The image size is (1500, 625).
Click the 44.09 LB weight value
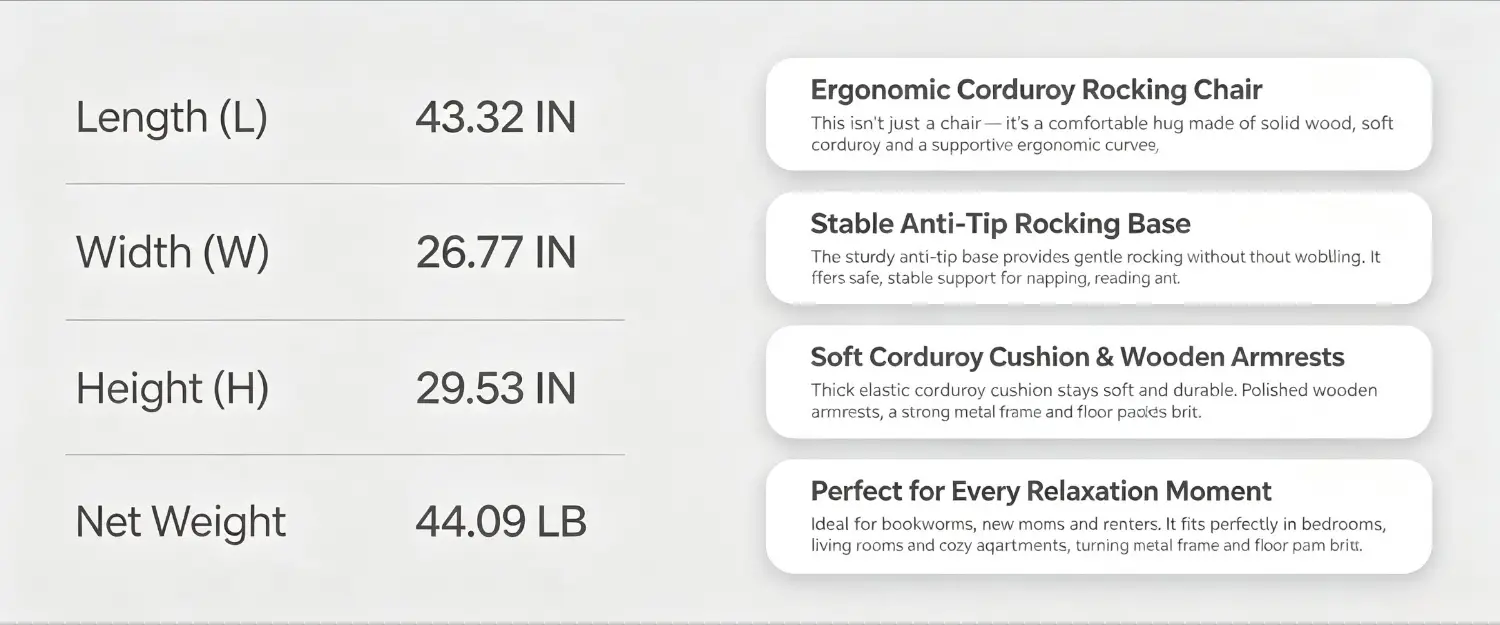[x=501, y=522]
